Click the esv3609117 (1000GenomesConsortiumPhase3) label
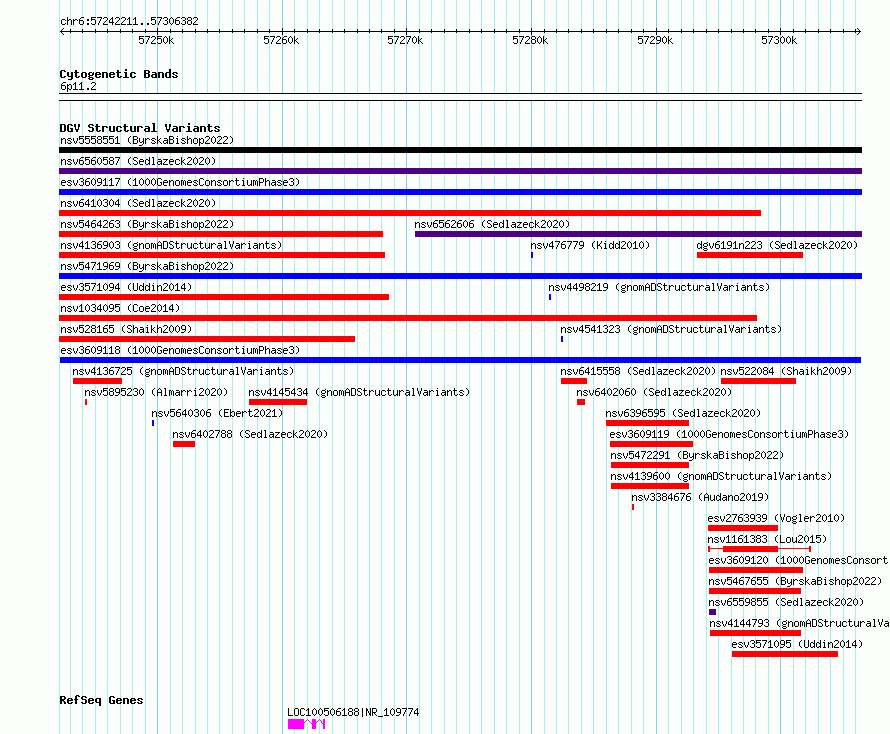This screenshot has height=734, width=890. tap(180, 182)
